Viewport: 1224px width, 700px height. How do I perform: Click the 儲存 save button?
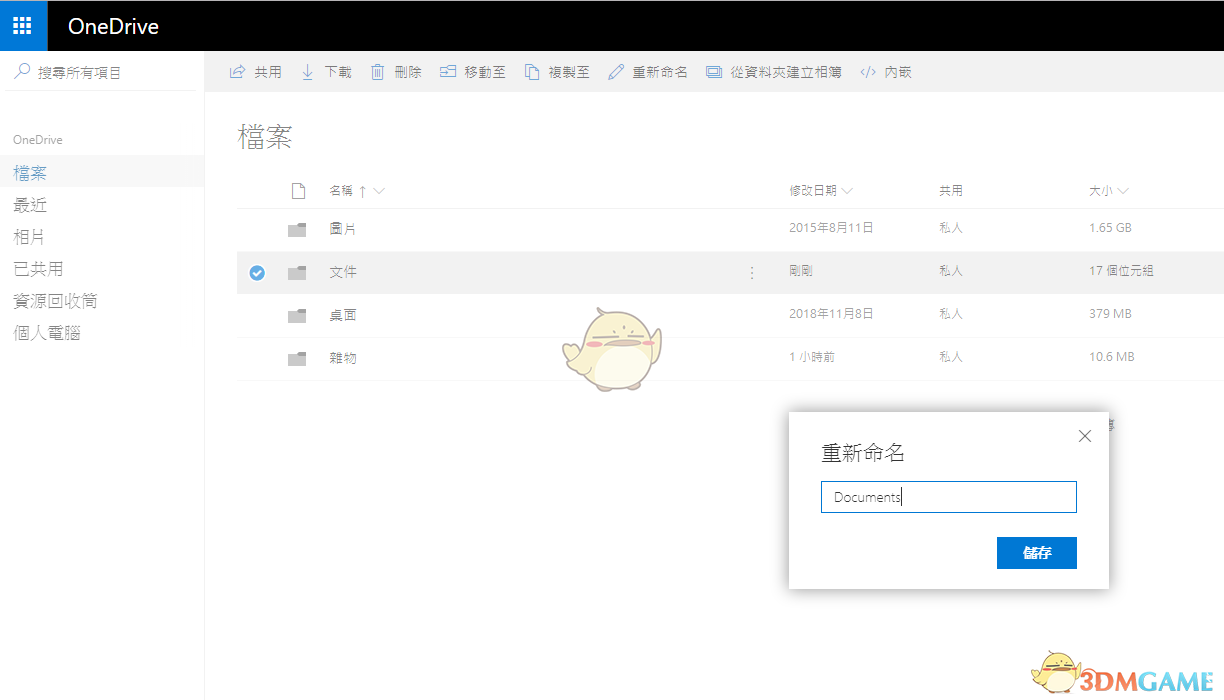point(1036,553)
